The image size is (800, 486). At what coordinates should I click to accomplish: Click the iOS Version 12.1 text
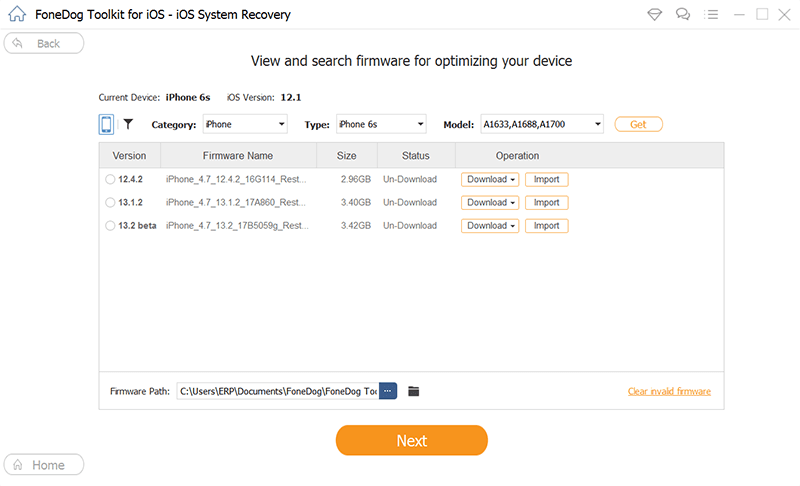pyautogui.click(x=264, y=97)
